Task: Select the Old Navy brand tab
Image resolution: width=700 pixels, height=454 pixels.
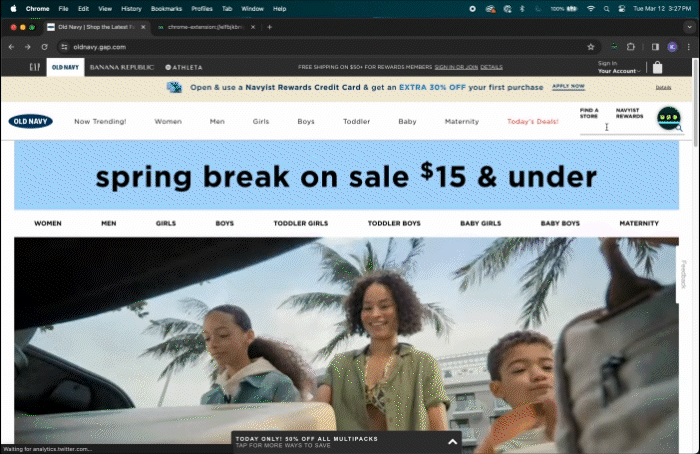Action: coord(65,67)
